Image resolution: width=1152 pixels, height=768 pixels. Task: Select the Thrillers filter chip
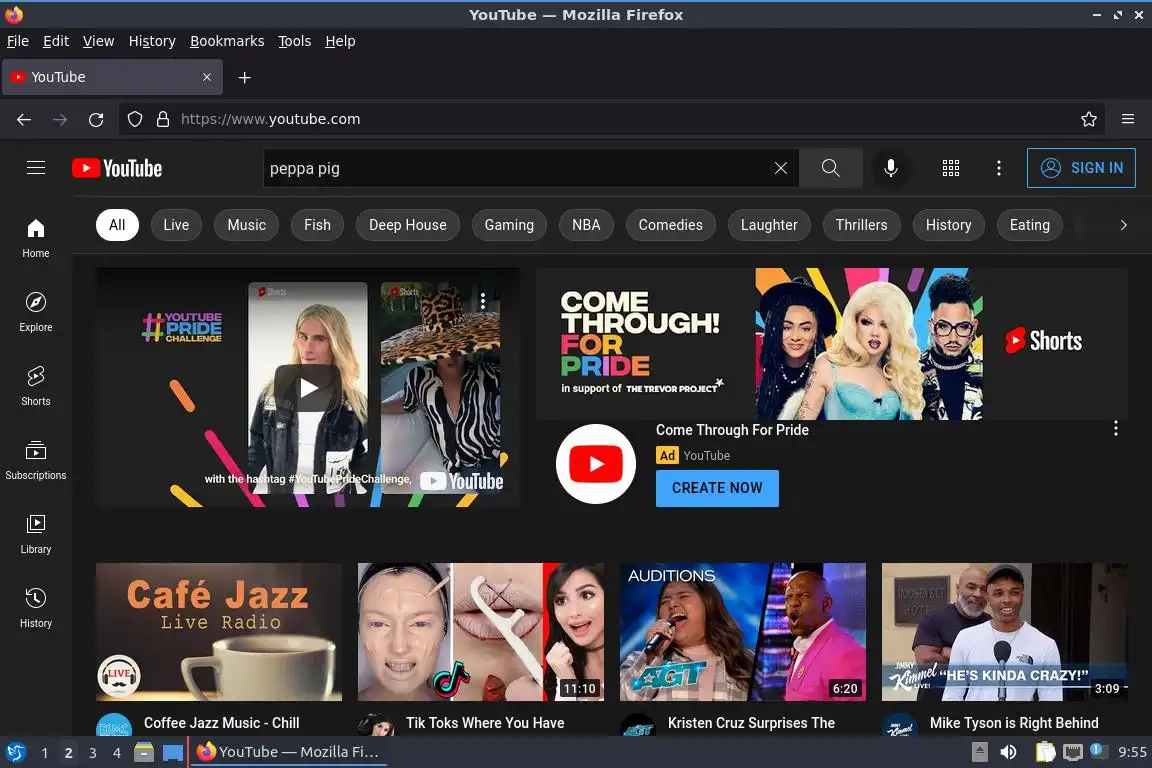(862, 225)
